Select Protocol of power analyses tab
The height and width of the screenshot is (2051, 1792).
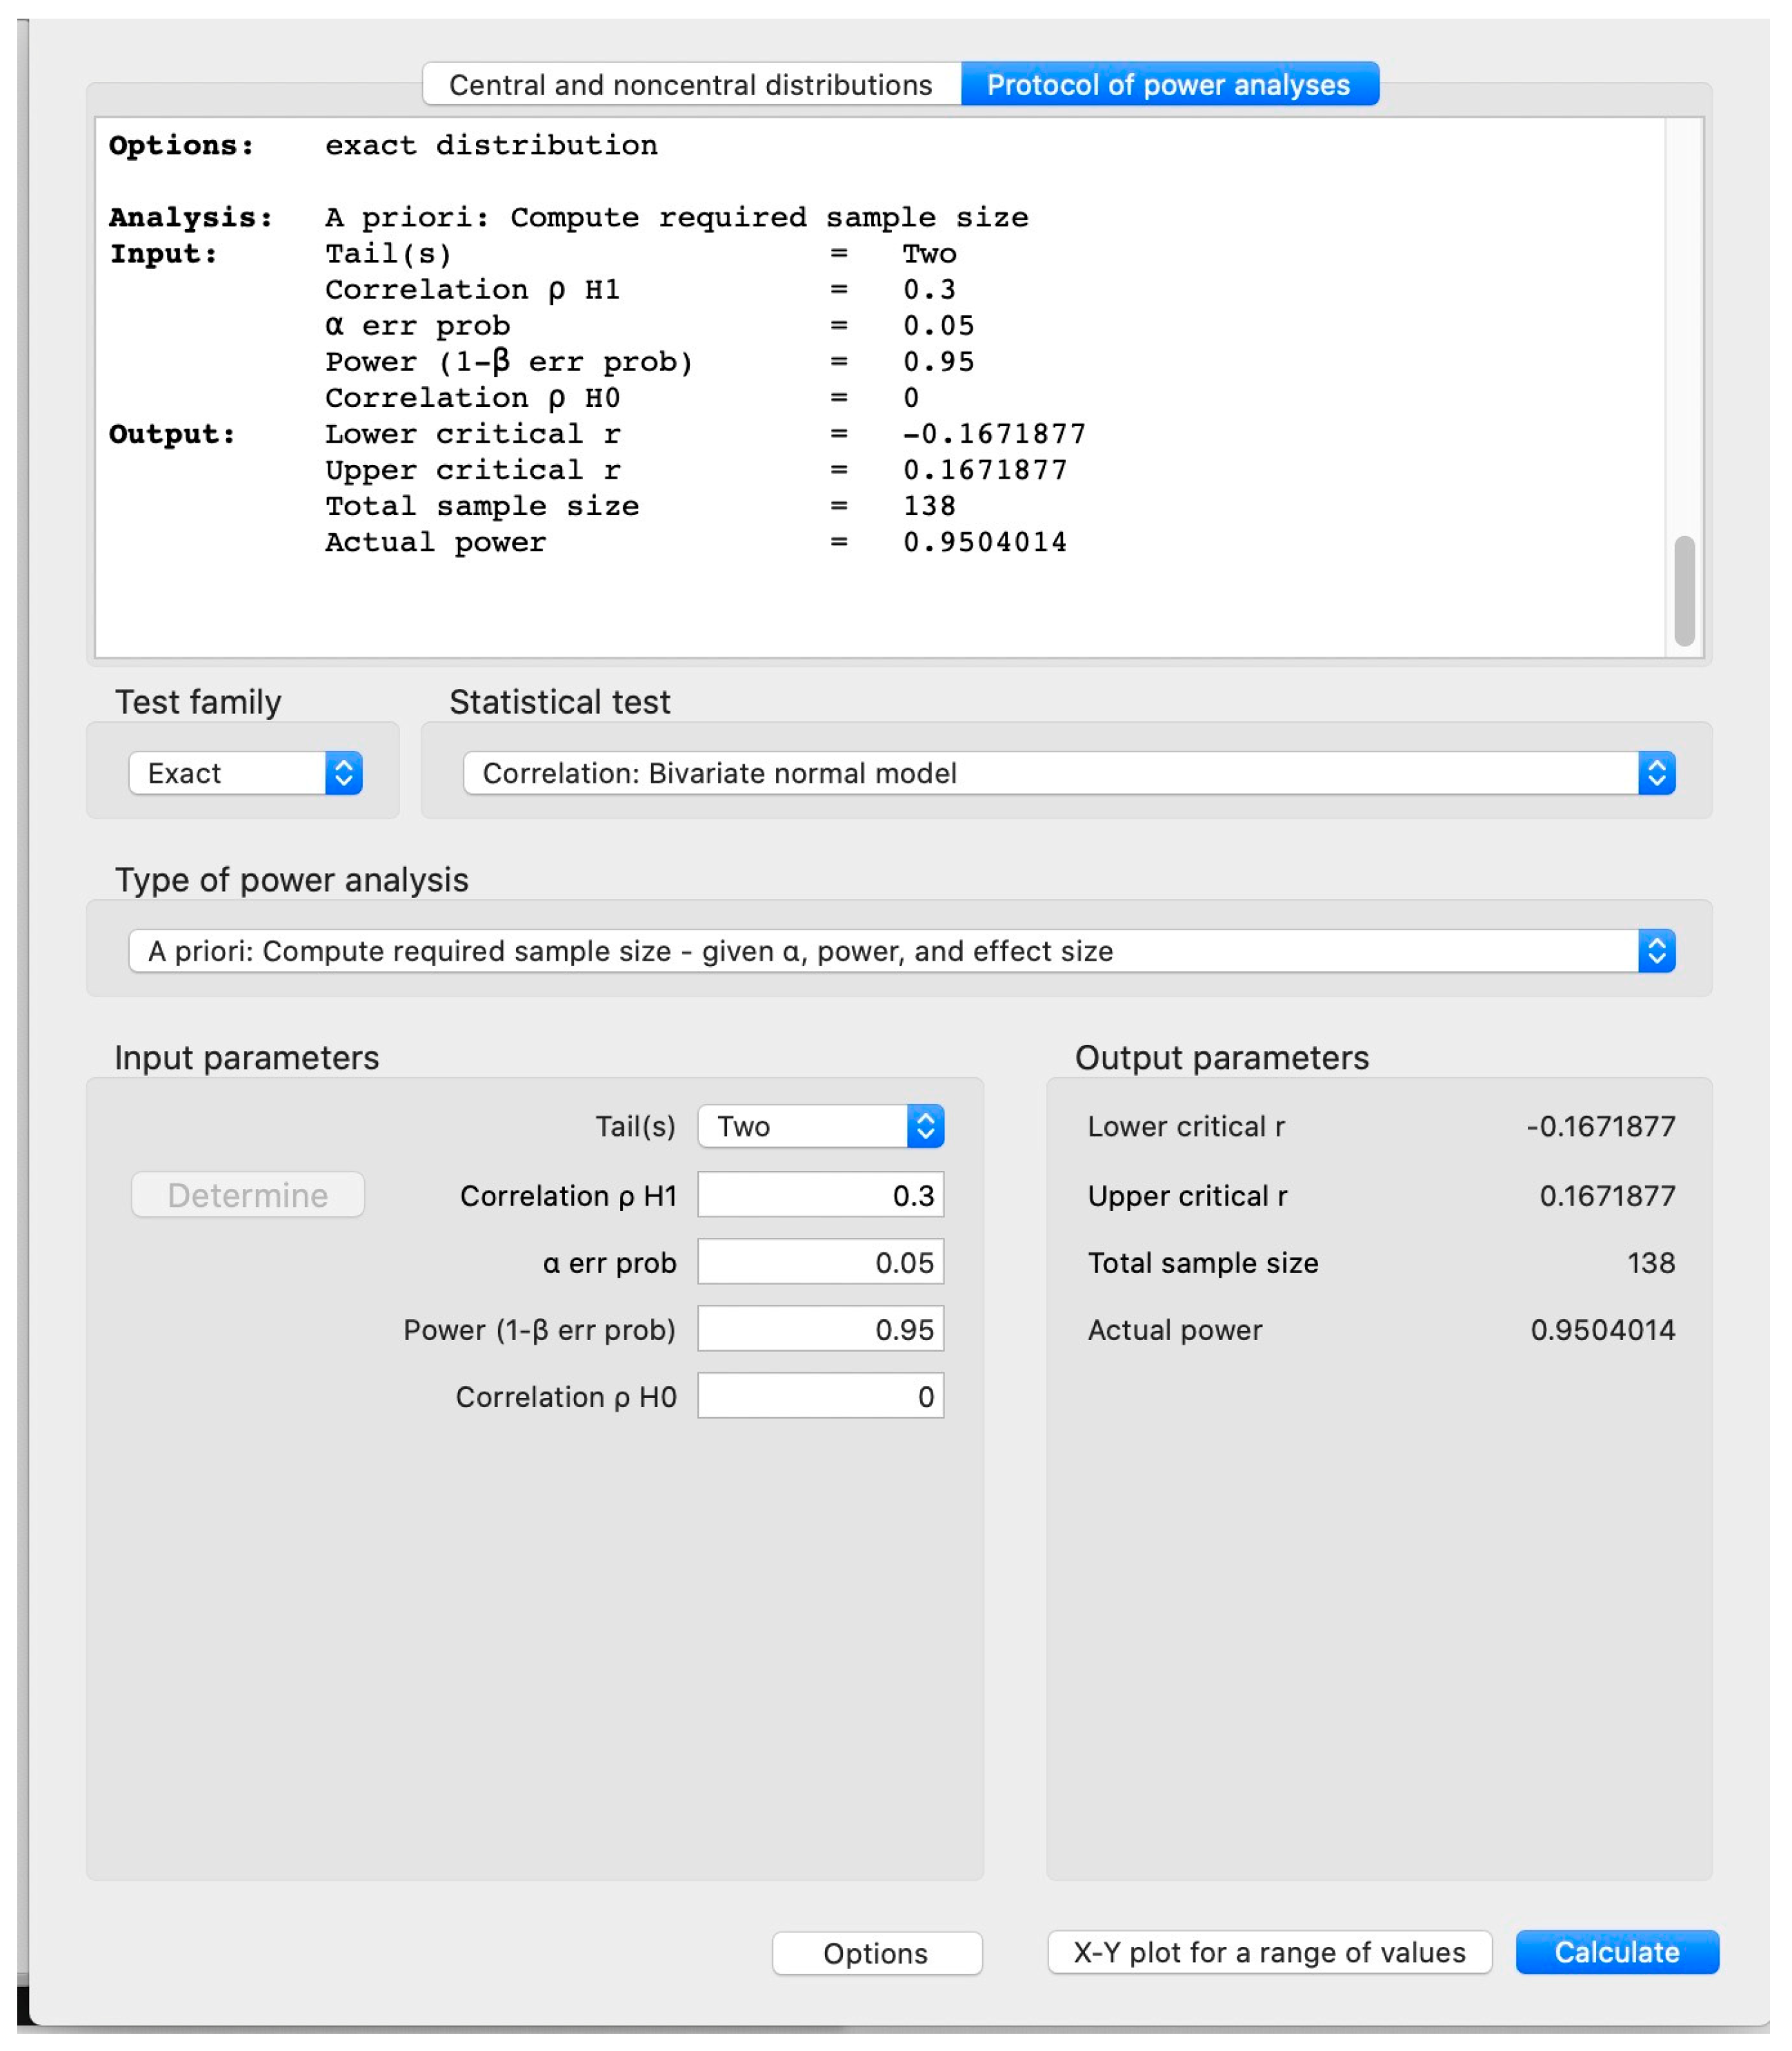tap(1168, 85)
